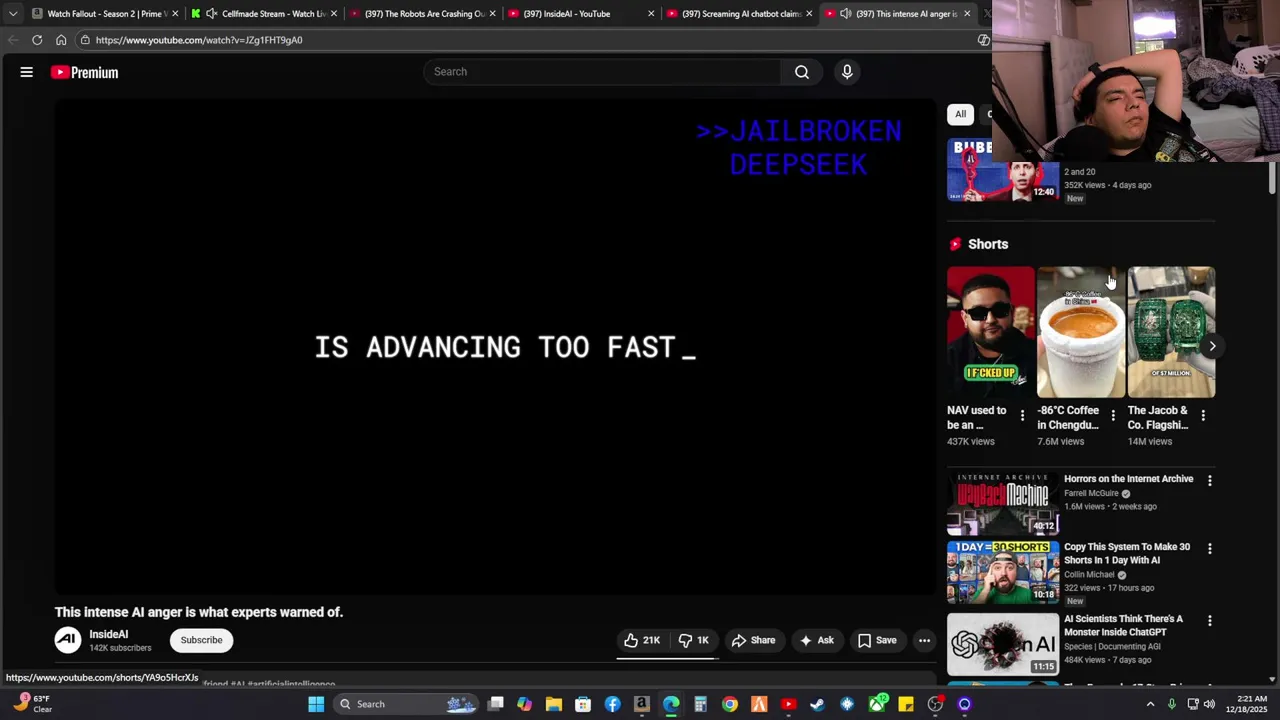Image resolution: width=1280 pixels, height=720 pixels.
Task: Open the YouTube guide hamburger menu
Action: 27,72
